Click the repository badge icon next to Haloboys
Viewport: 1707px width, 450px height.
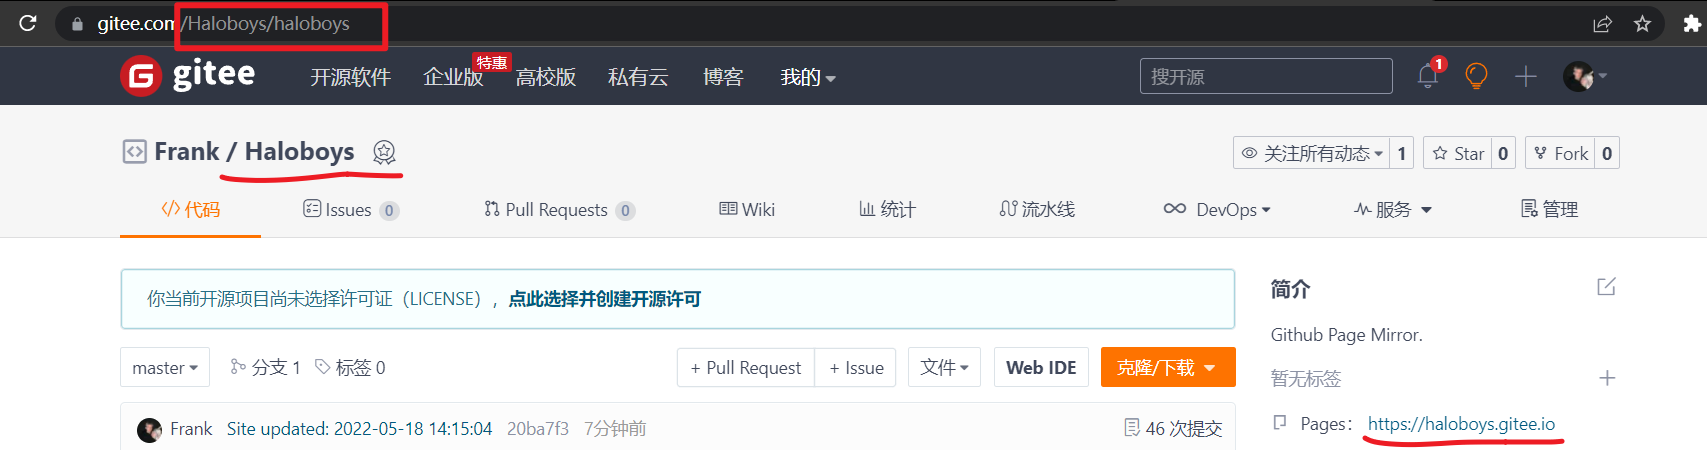click(x=384, y=152)
